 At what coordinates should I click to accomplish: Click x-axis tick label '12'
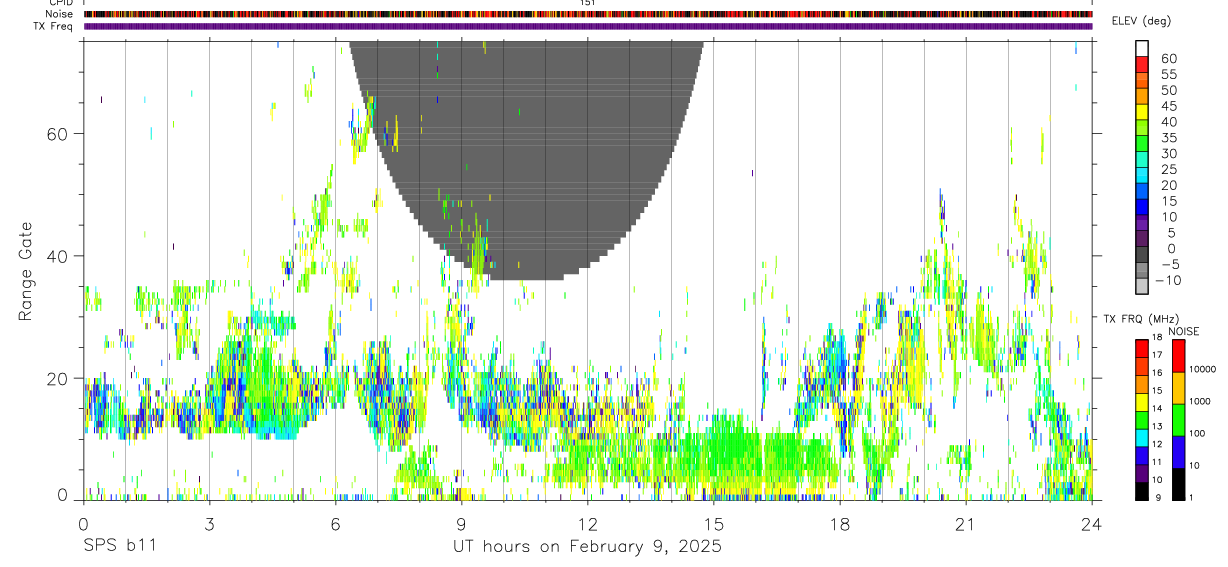pos(588,524)
